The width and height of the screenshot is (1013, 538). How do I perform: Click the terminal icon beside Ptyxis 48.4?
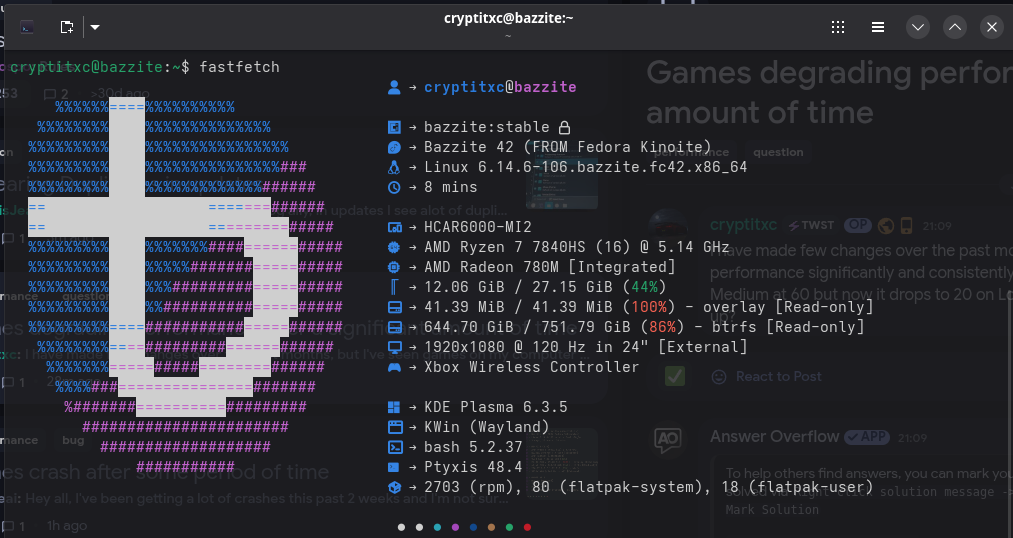tap(394, 468)
